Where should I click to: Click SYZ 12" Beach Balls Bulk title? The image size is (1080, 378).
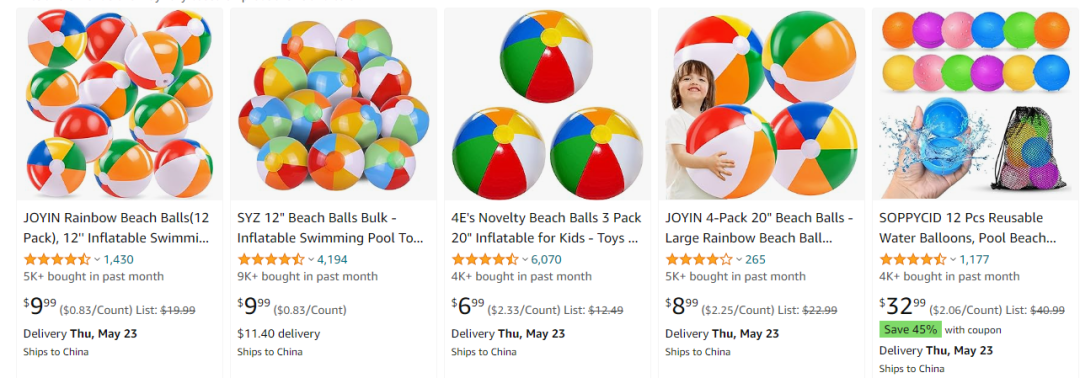[x=330, y=228]
